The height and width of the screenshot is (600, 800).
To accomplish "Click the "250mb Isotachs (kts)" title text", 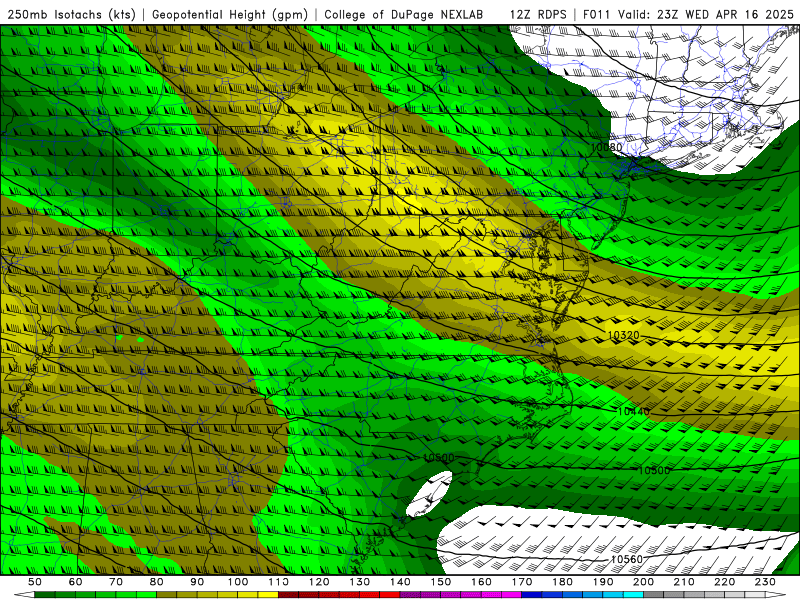I will 72,14.
